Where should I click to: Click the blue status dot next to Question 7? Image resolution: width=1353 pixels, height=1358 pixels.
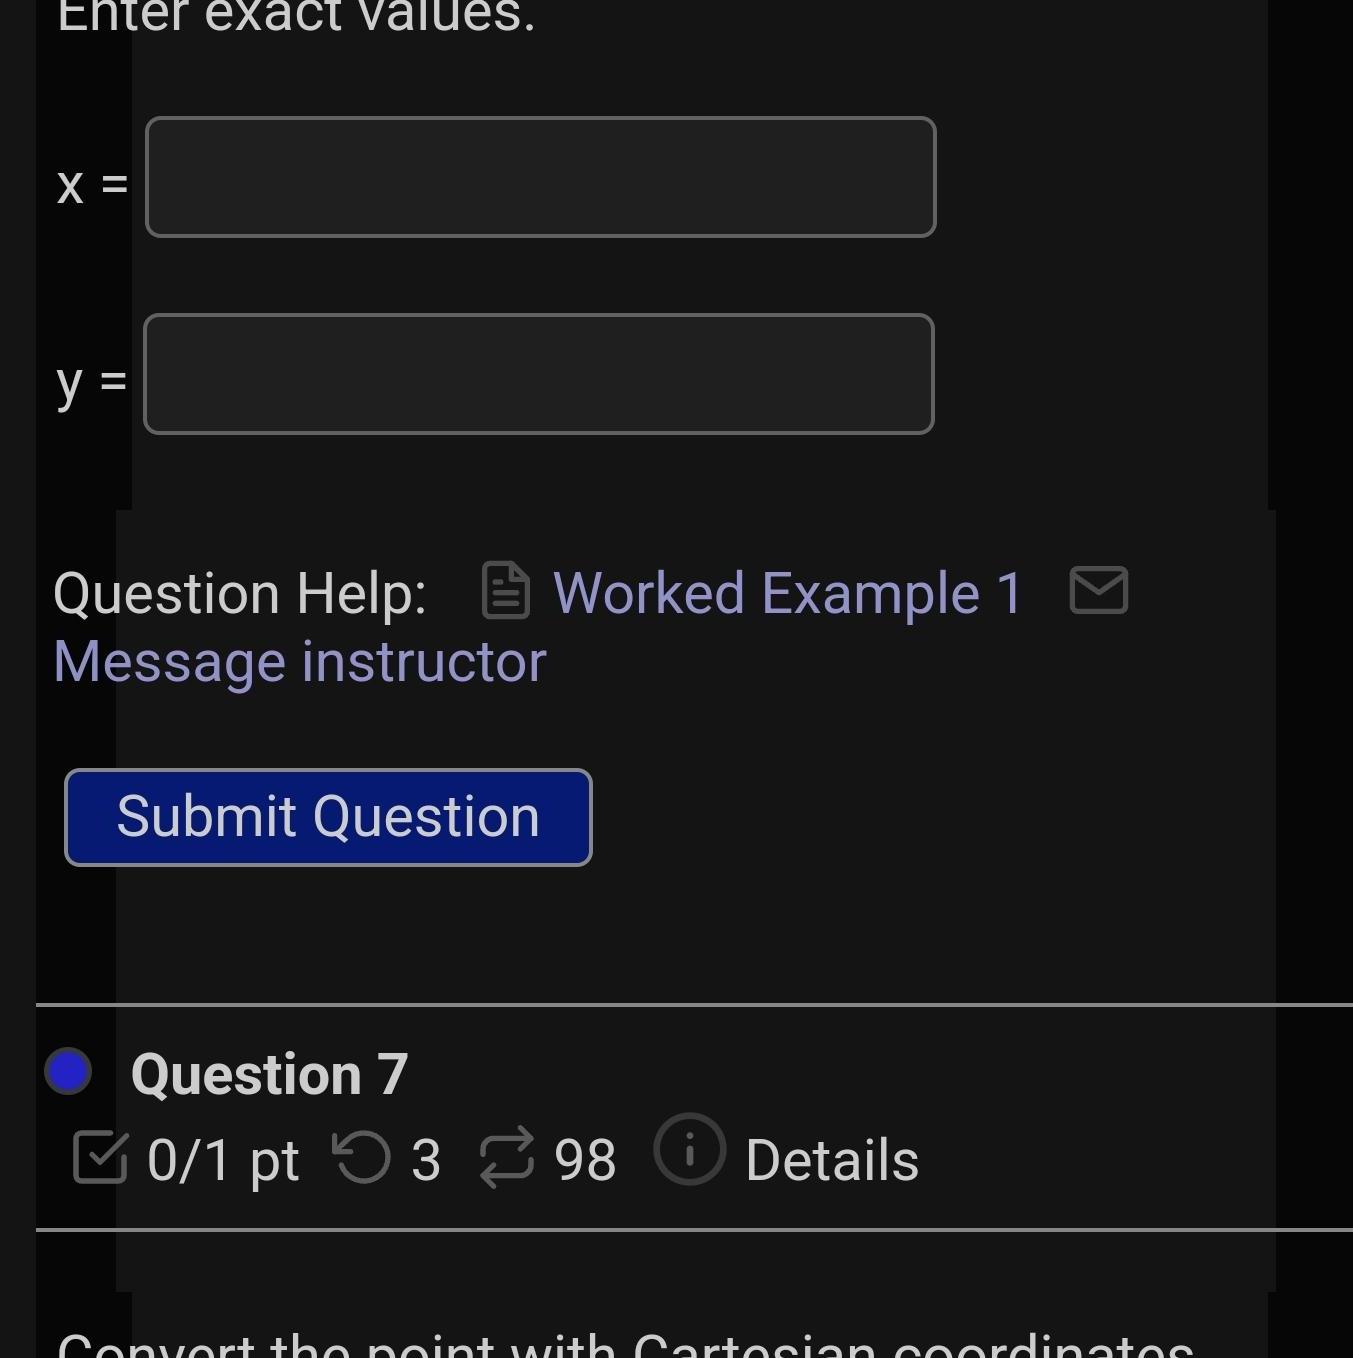point(67,1073)
